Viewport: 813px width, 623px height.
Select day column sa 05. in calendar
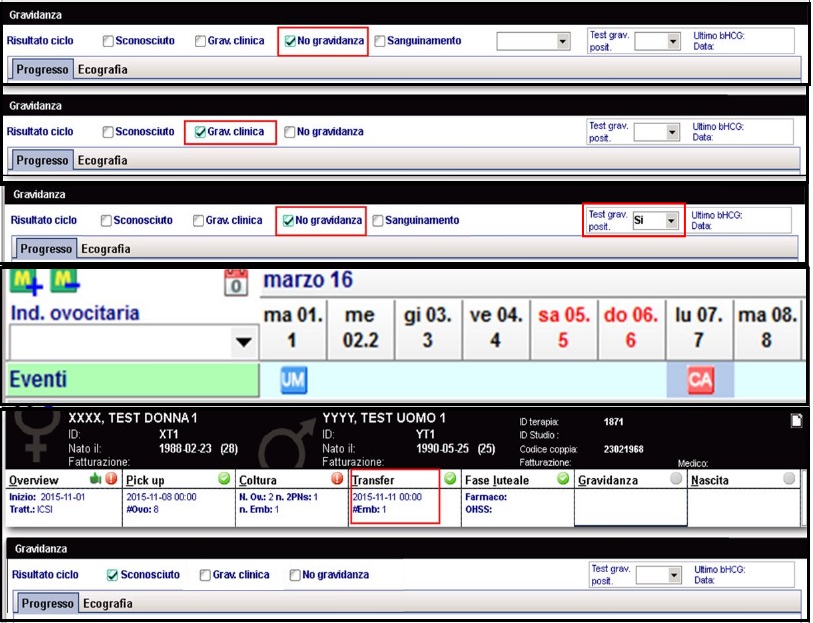pyautogui.click(x=564, y=328)
